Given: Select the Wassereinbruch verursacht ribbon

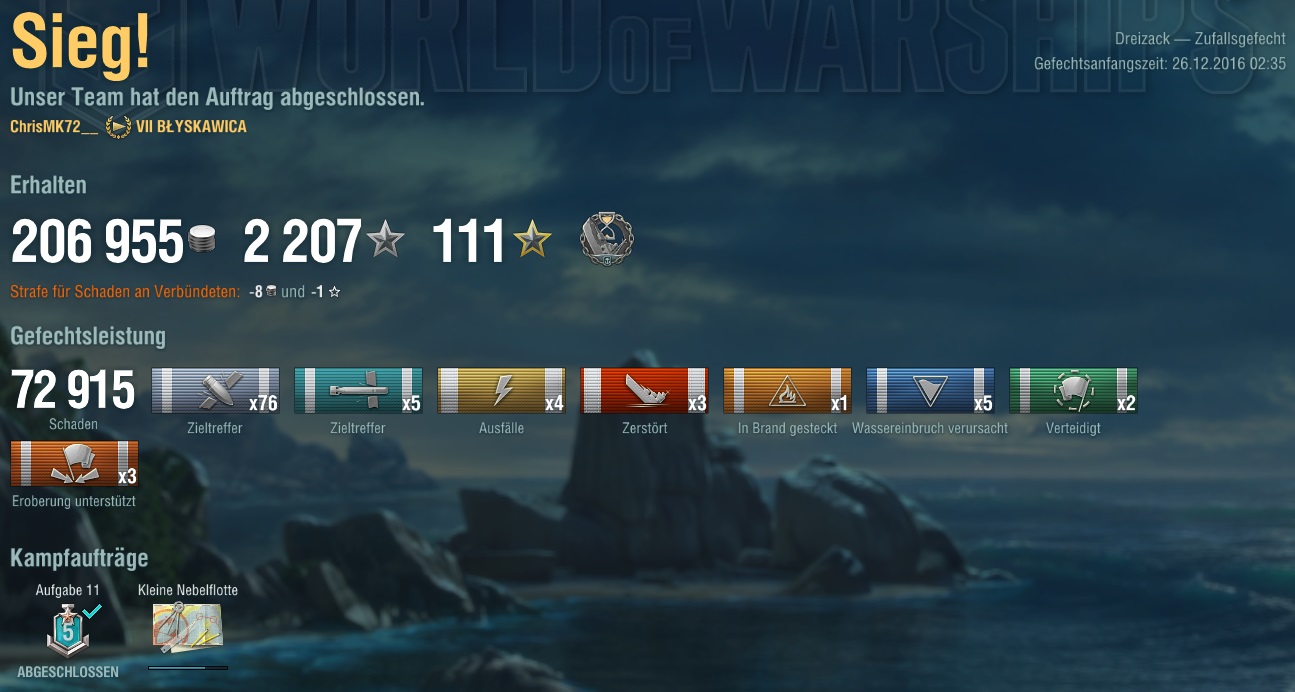Looking at the screenshot, I should (x=930, y=391).
